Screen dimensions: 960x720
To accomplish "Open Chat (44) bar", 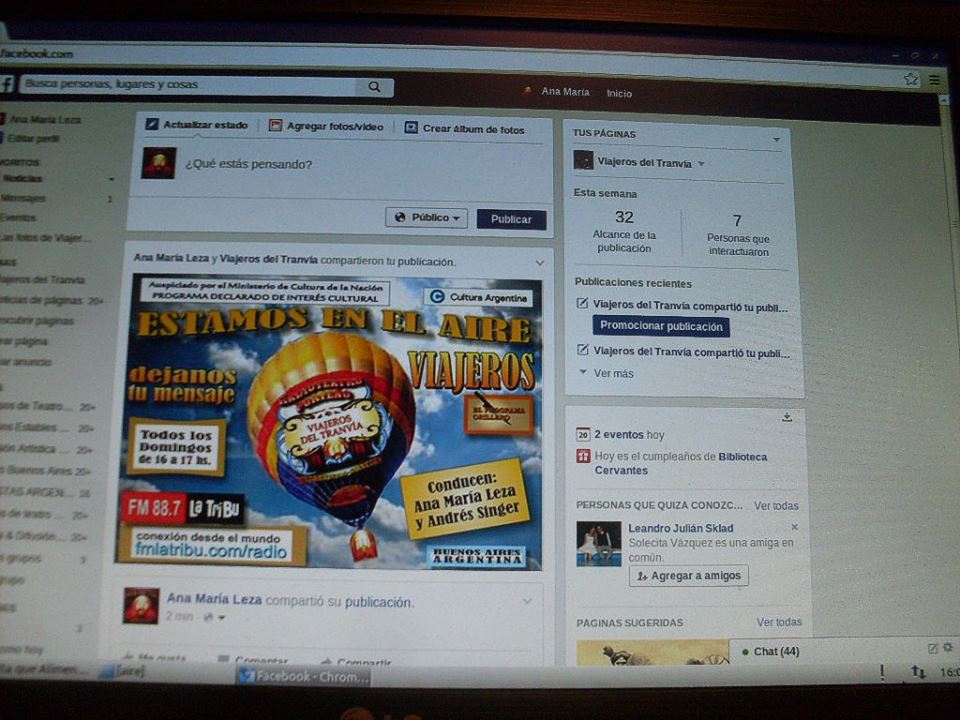I will click(776, 651).
